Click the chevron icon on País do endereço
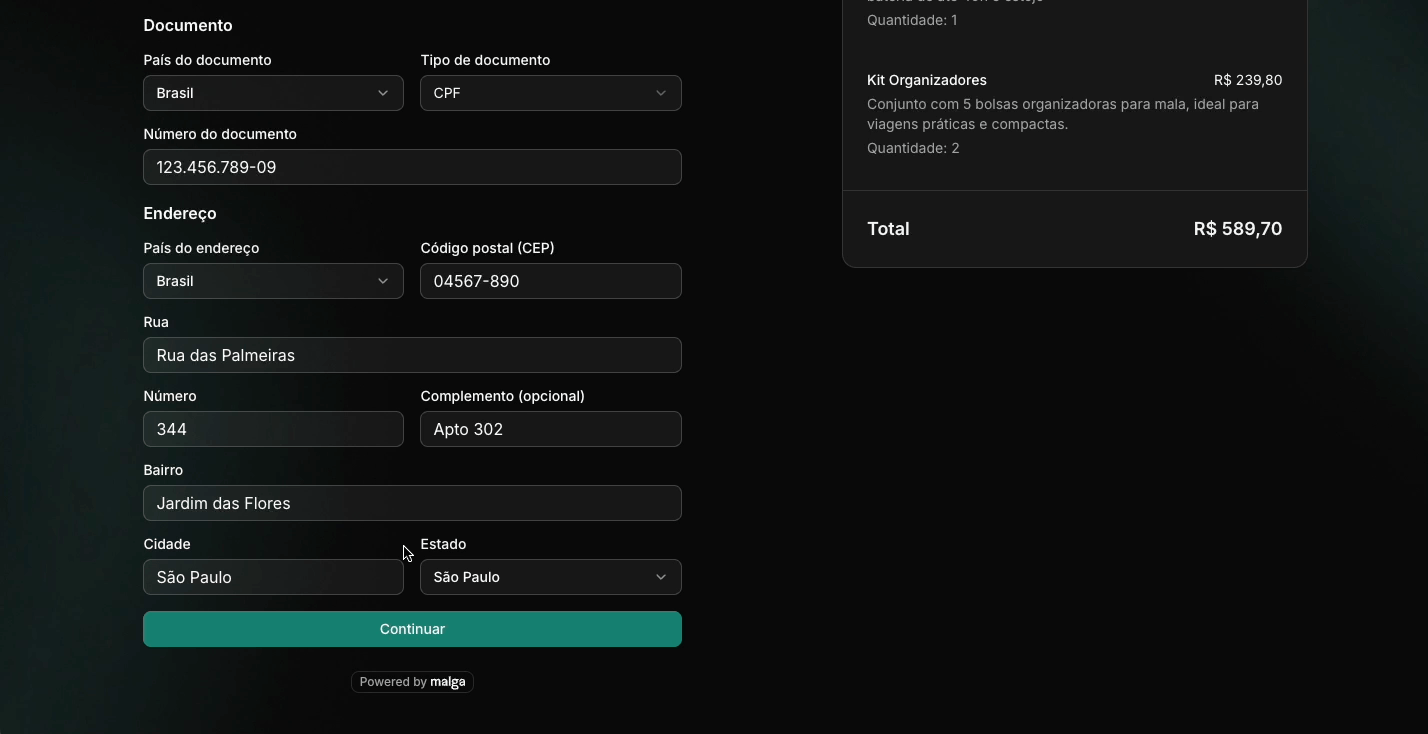 (383, 281)
